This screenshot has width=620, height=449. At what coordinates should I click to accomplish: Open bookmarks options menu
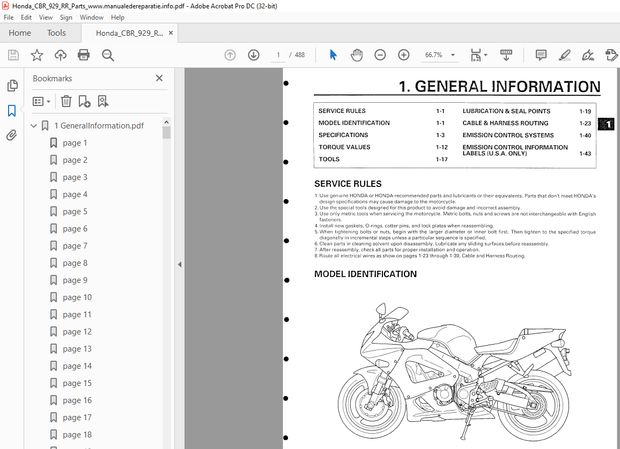tap(42, 102)
